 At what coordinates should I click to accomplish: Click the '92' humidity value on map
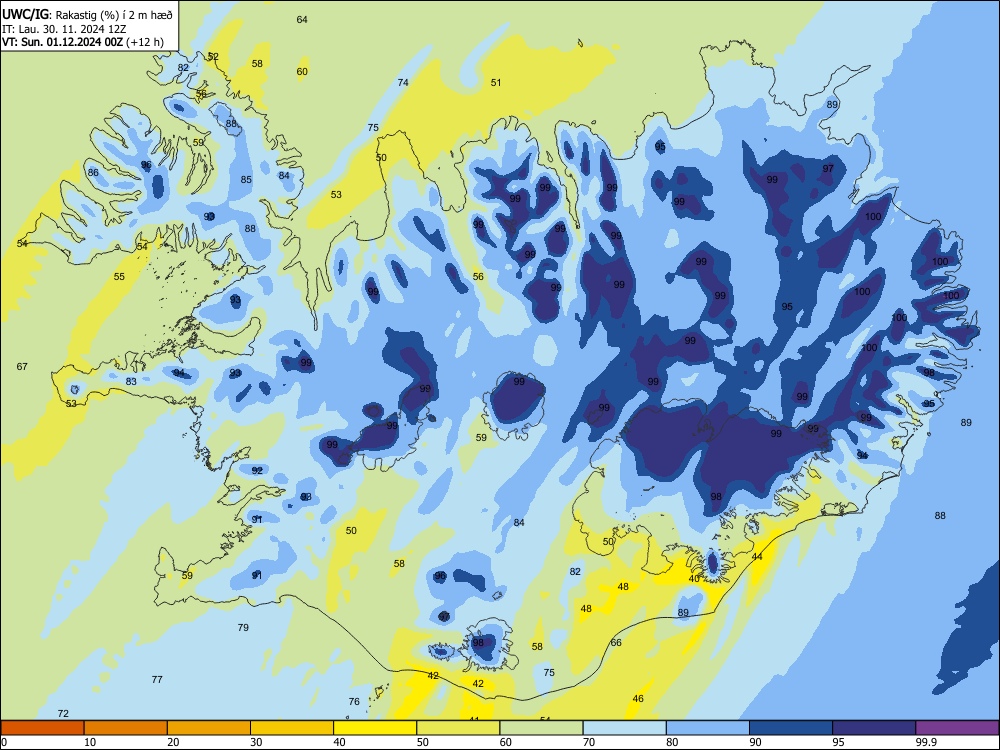(257, 471)
